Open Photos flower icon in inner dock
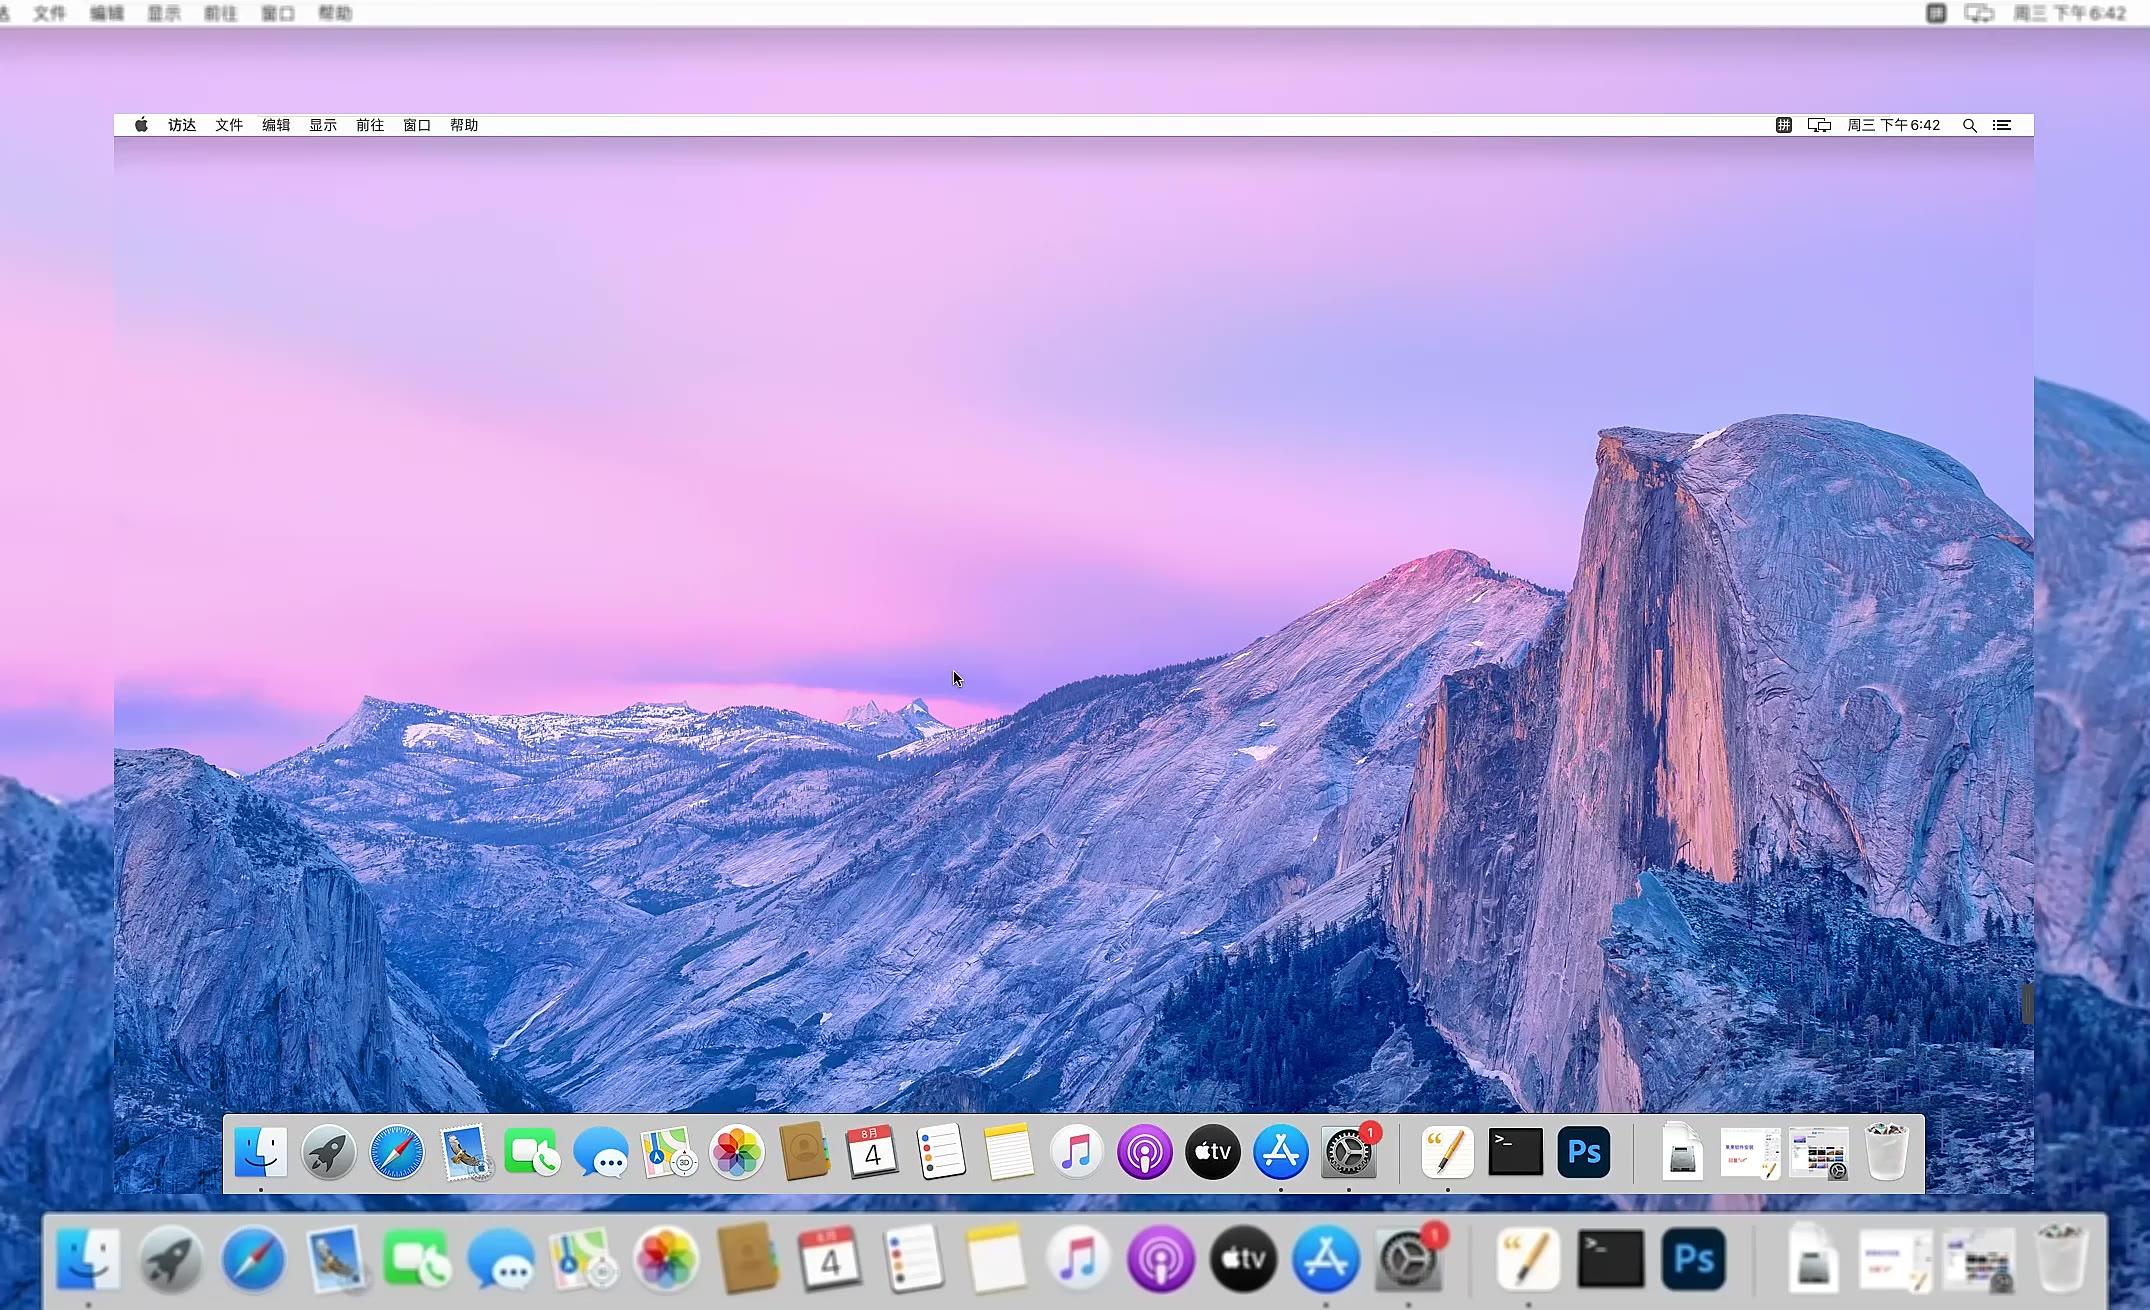 [737, 1152]
